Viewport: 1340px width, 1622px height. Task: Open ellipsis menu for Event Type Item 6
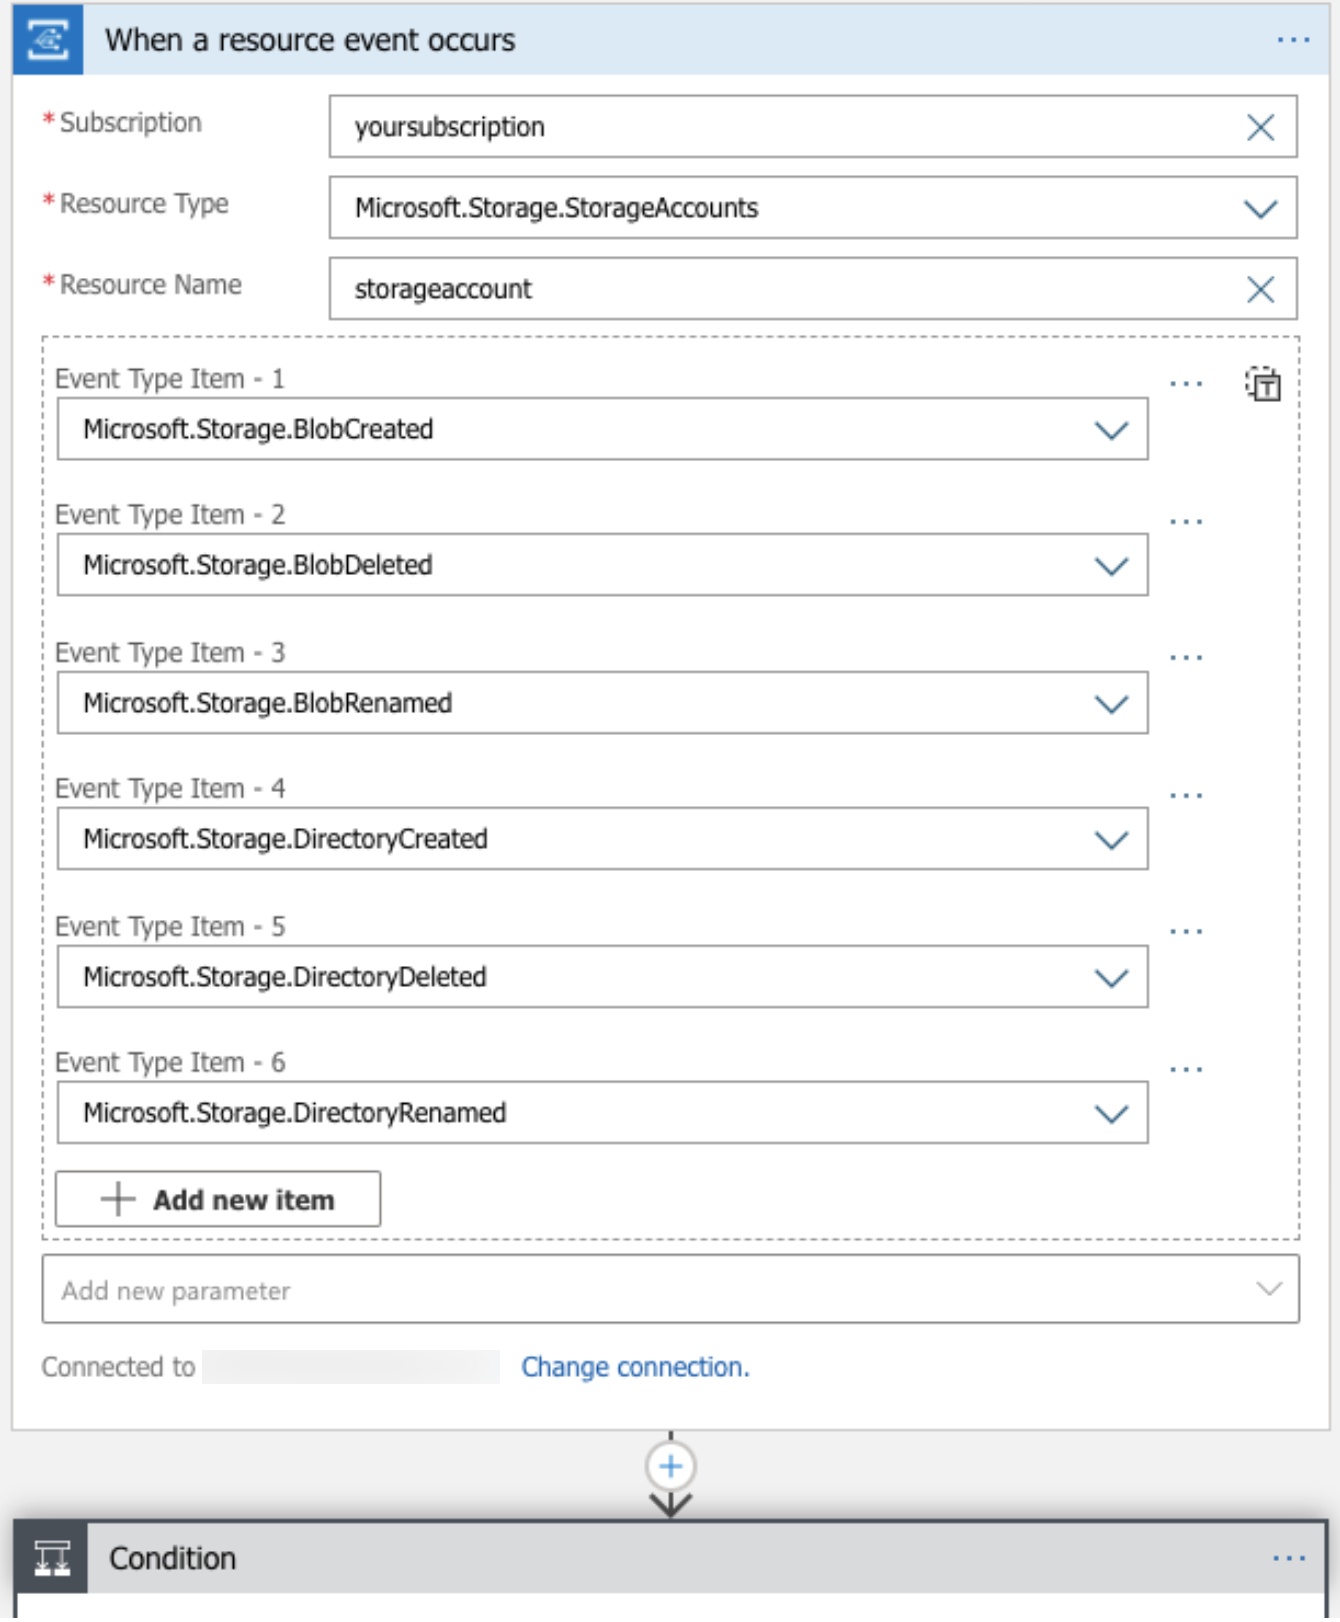tap(1185, 1070)
